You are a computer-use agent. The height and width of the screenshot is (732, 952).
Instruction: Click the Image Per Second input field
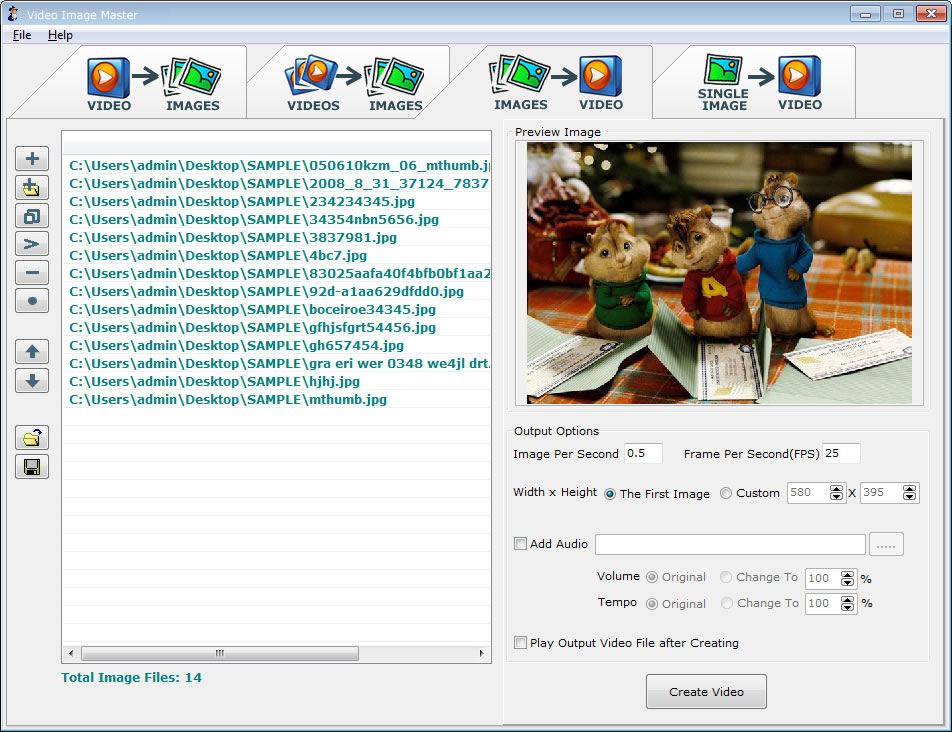[643, 453]
